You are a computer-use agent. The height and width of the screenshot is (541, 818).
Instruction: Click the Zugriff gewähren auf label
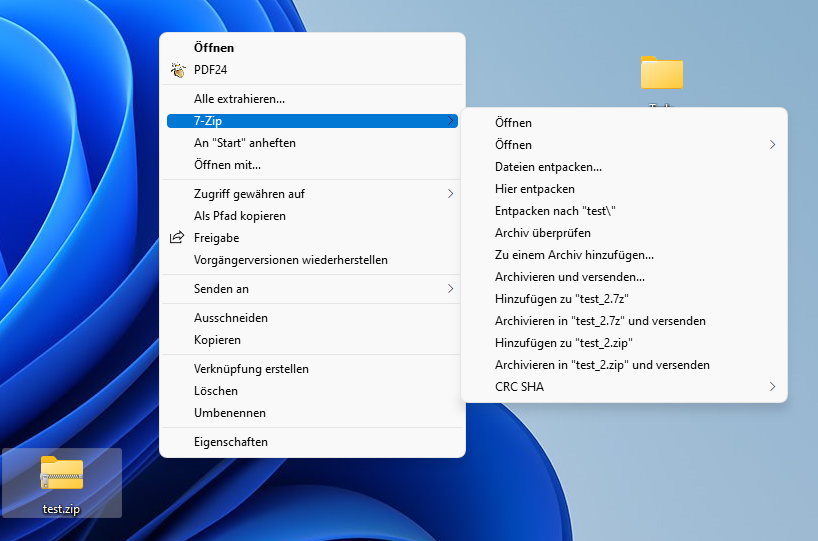(x=249, y=194)
